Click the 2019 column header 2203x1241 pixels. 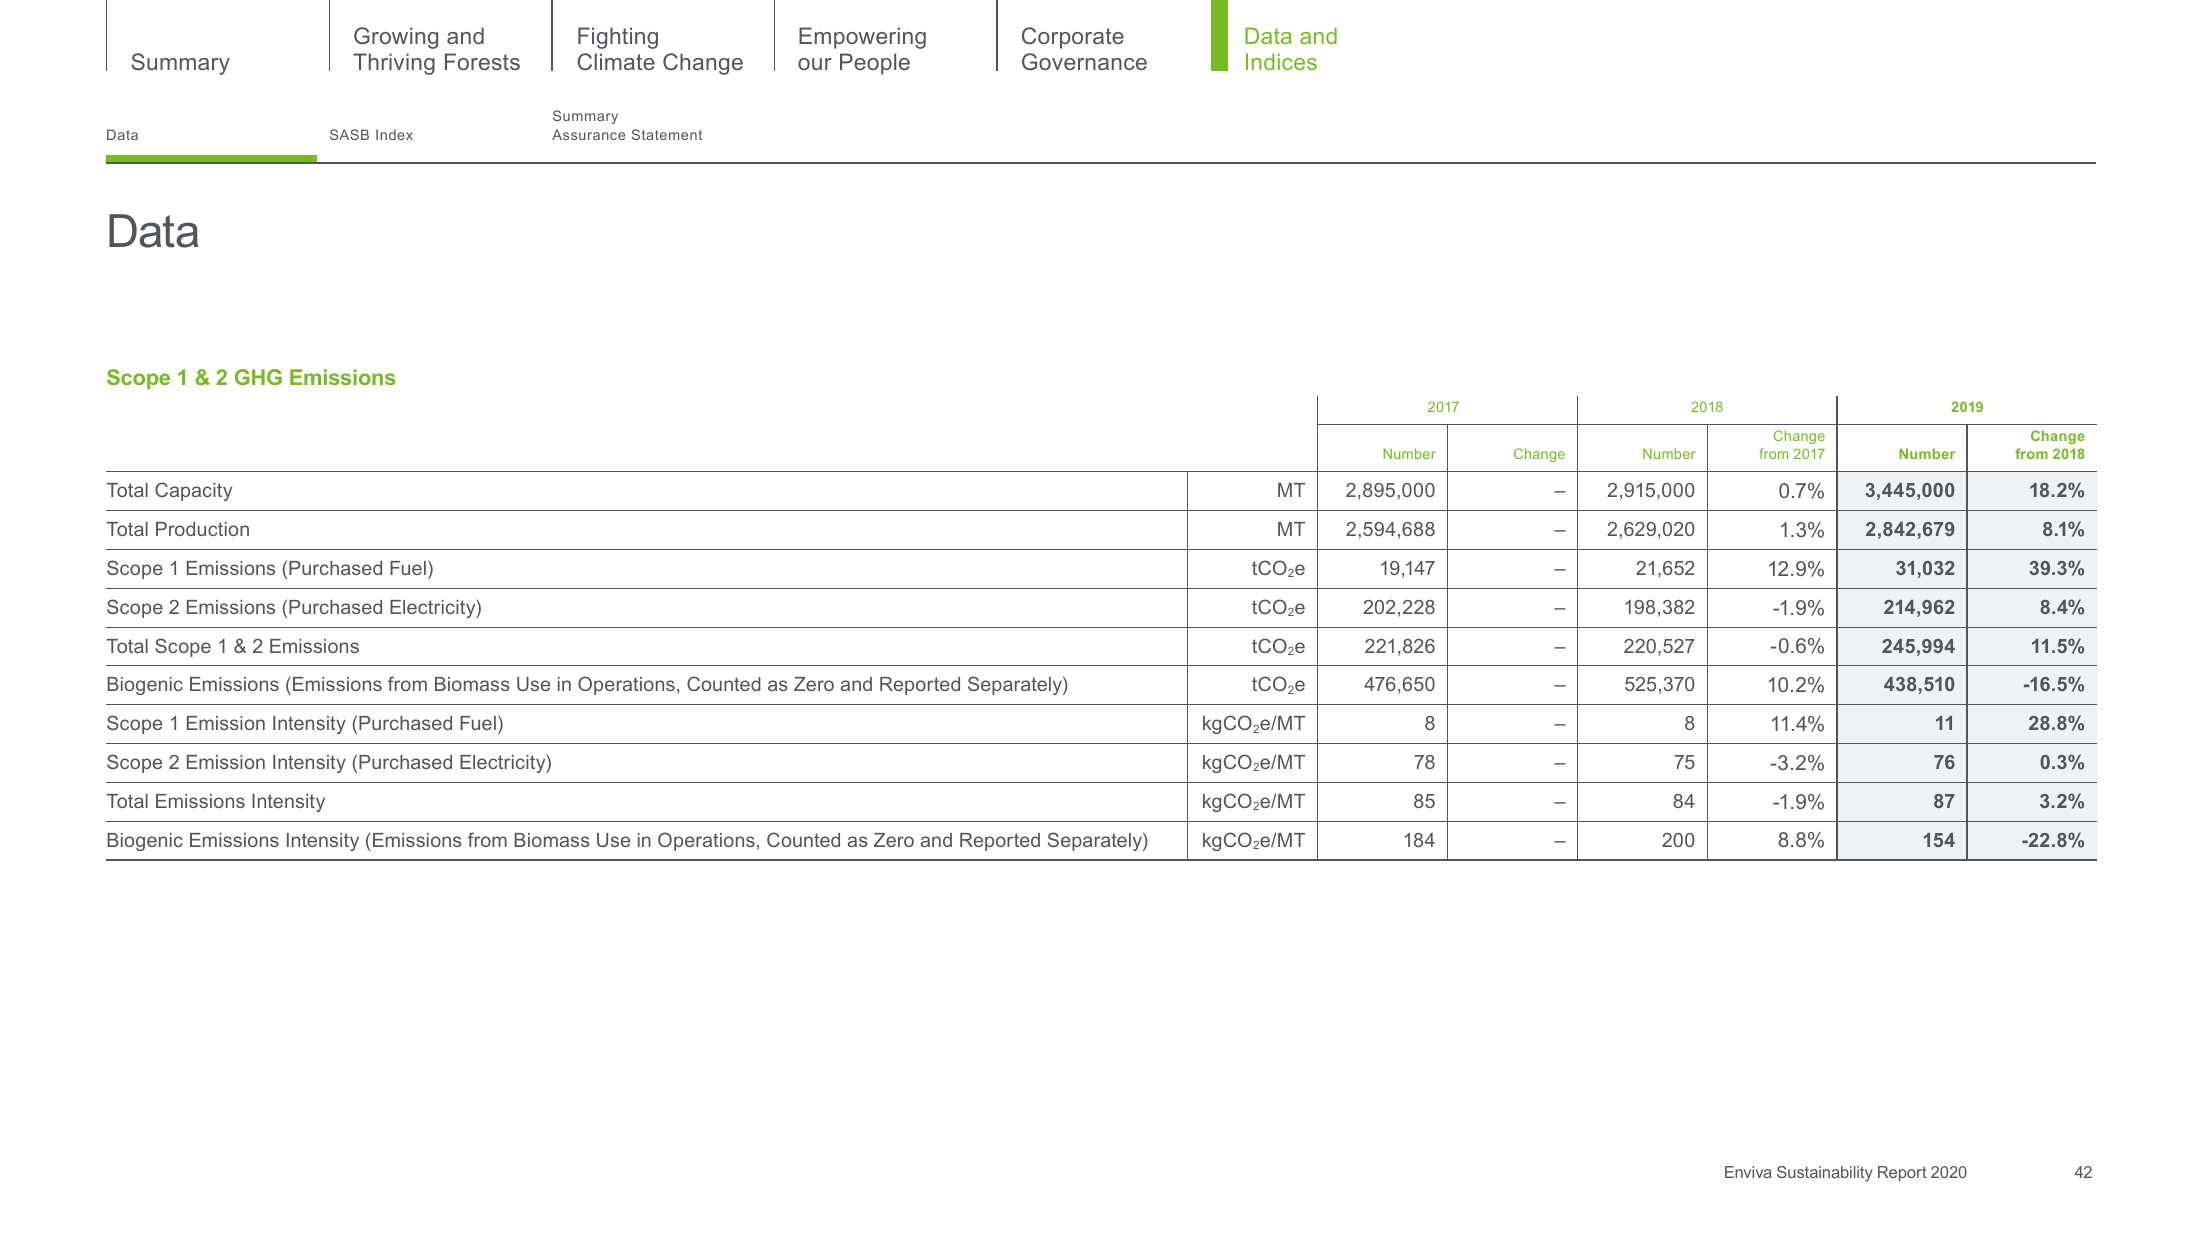coord(1967,407)
